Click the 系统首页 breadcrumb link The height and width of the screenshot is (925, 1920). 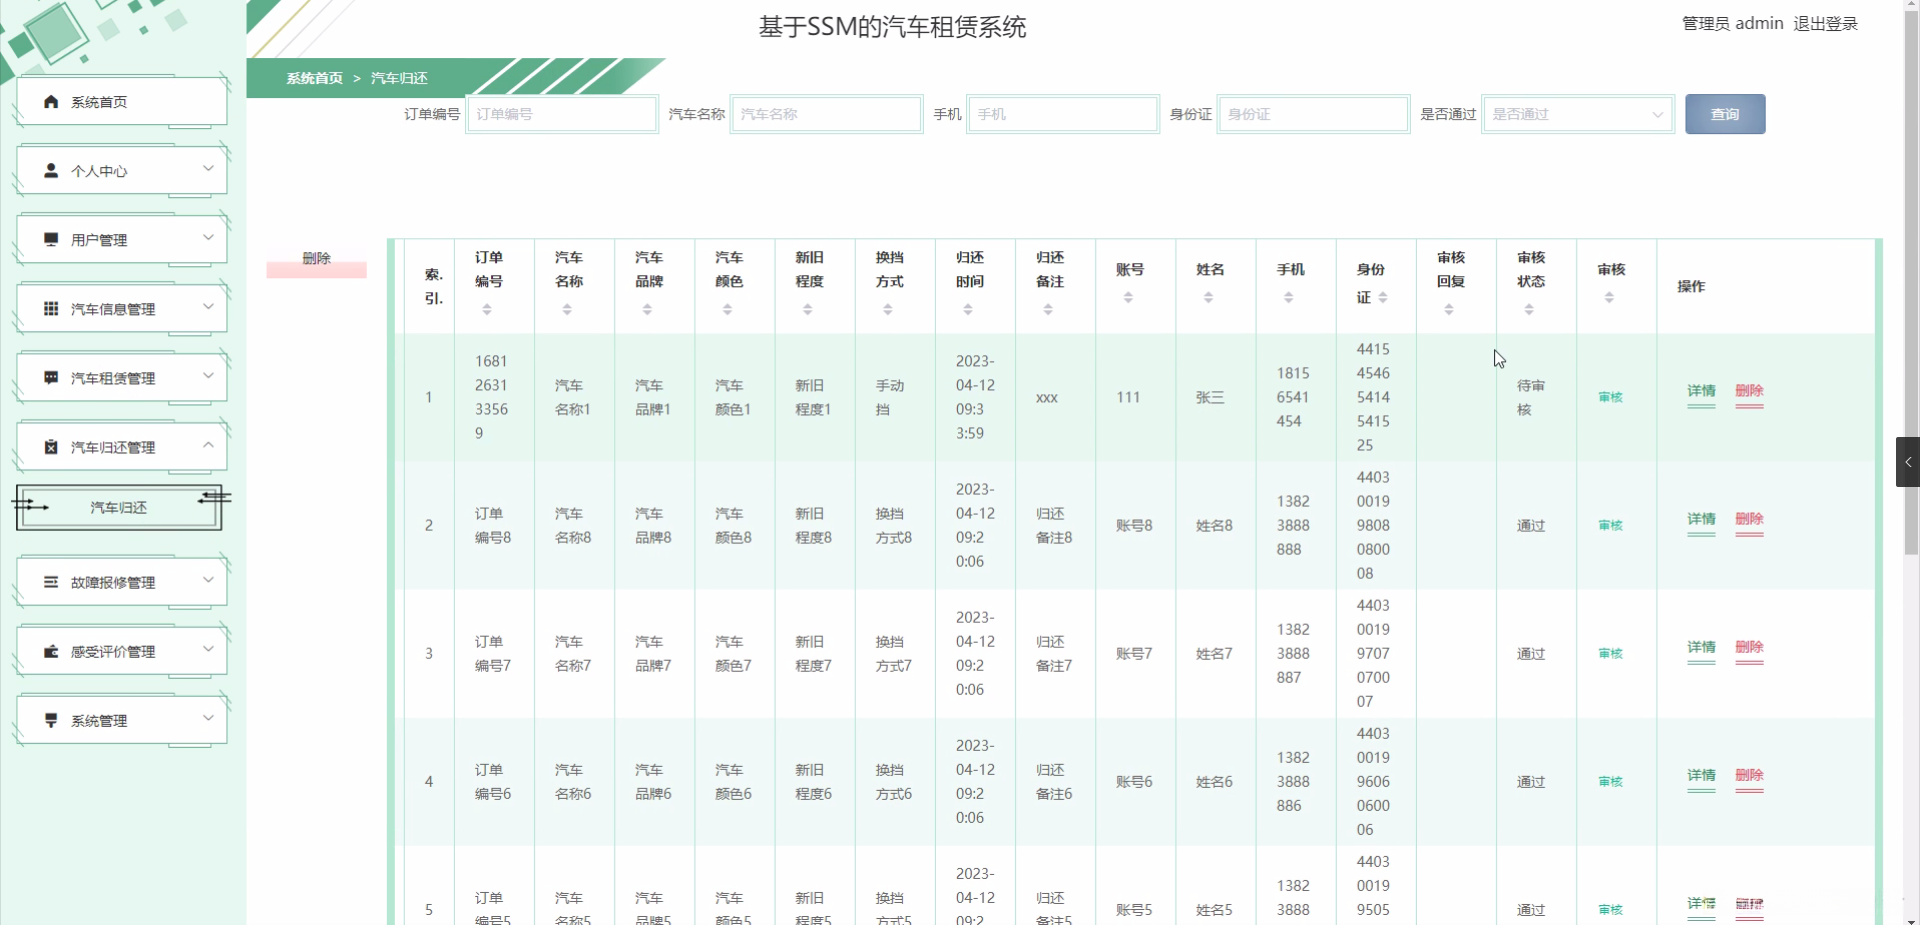pos(314,78)
